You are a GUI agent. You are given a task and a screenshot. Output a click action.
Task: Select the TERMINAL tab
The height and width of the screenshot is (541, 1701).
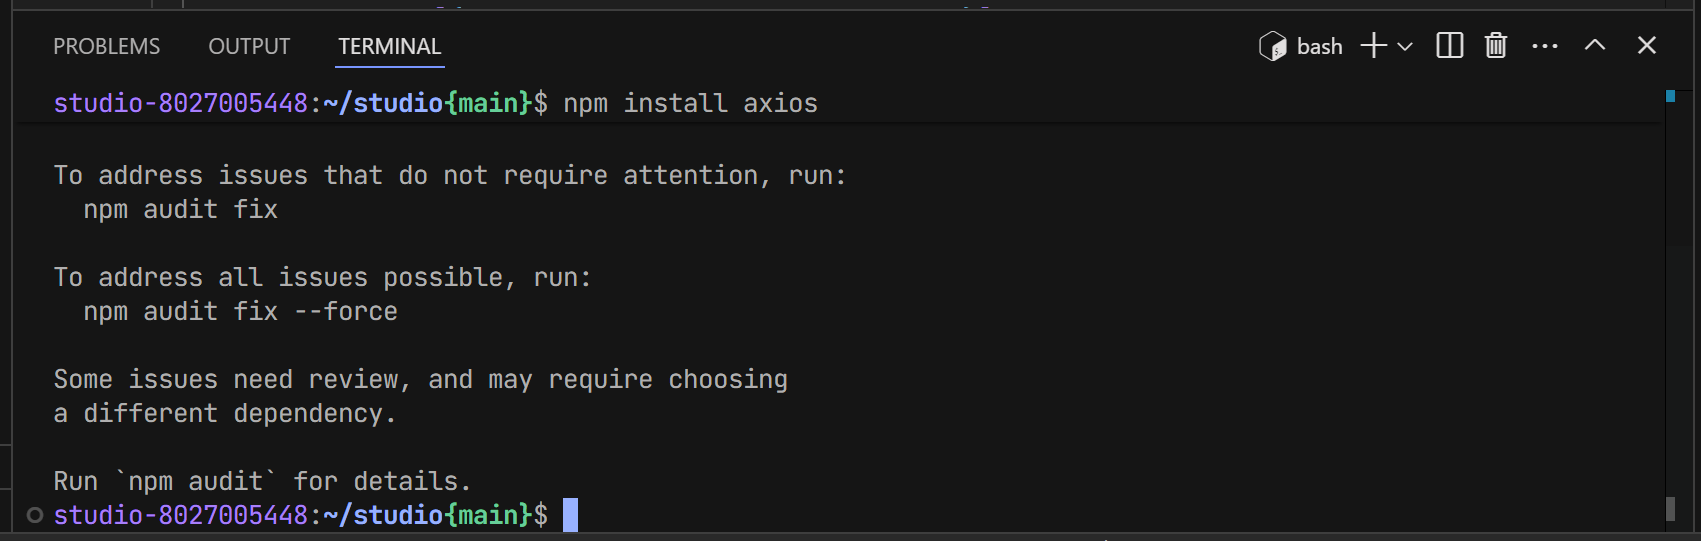[x=389, y=47]
